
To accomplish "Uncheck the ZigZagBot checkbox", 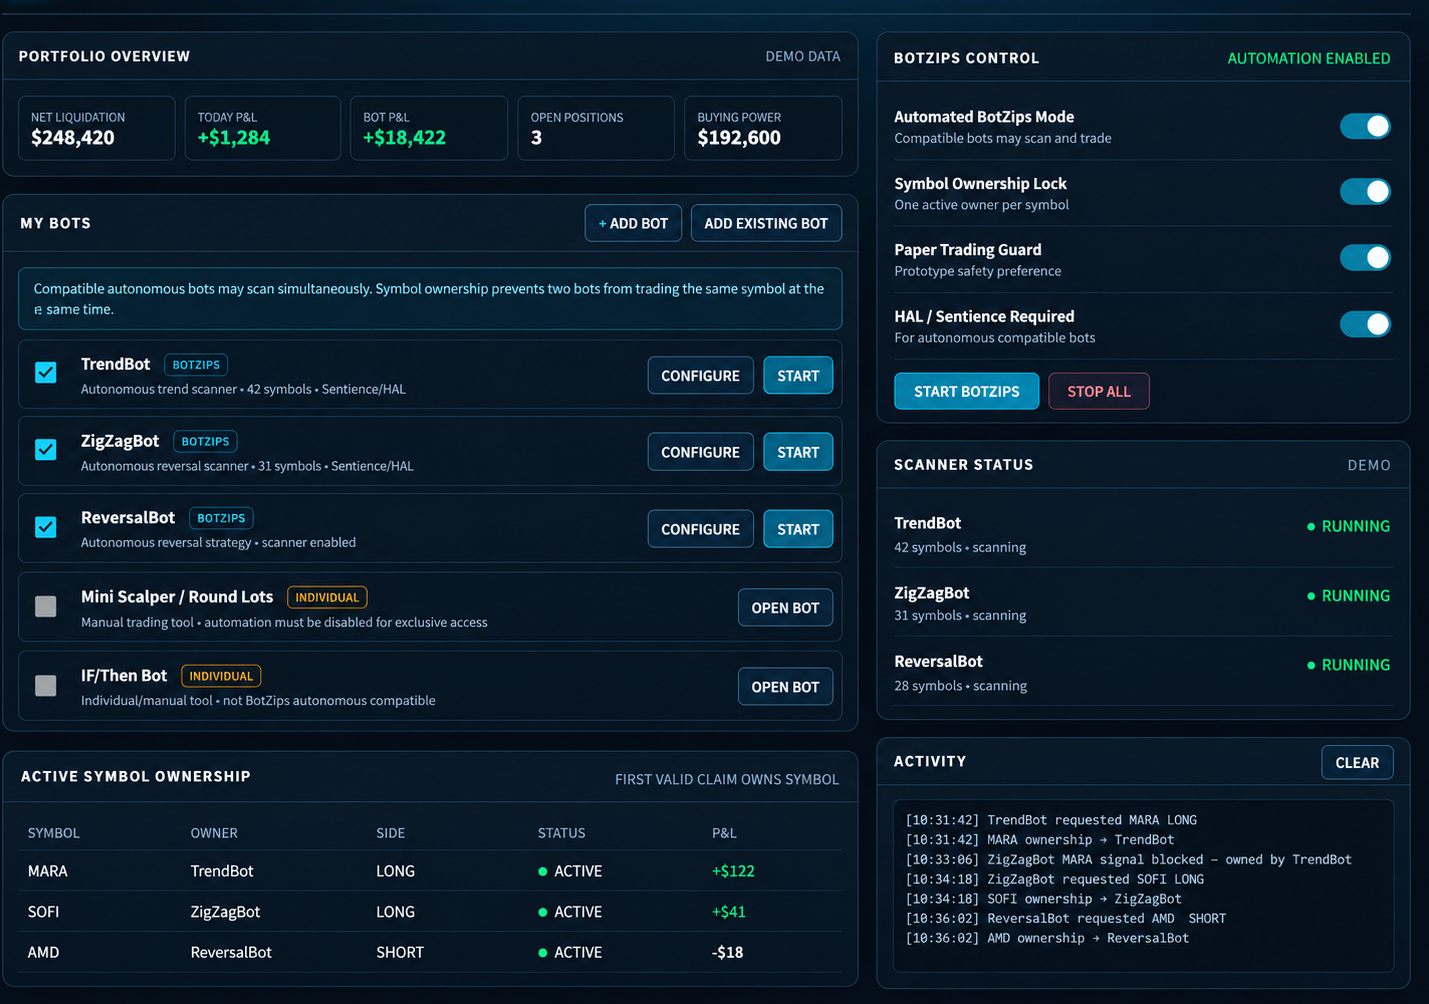I will (x=46, y=450).
